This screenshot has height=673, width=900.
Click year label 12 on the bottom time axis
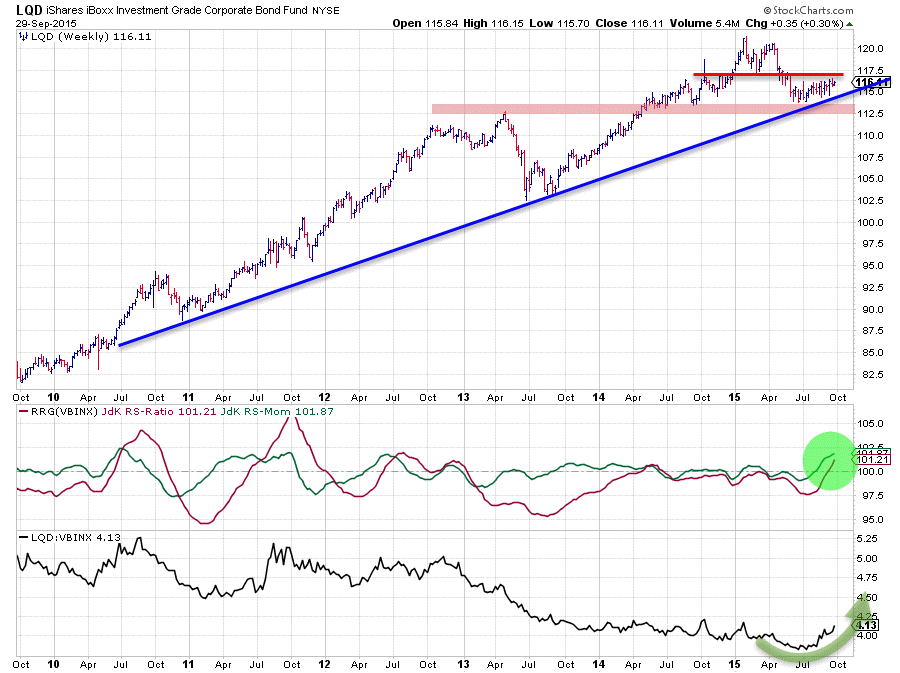[325, 664]
